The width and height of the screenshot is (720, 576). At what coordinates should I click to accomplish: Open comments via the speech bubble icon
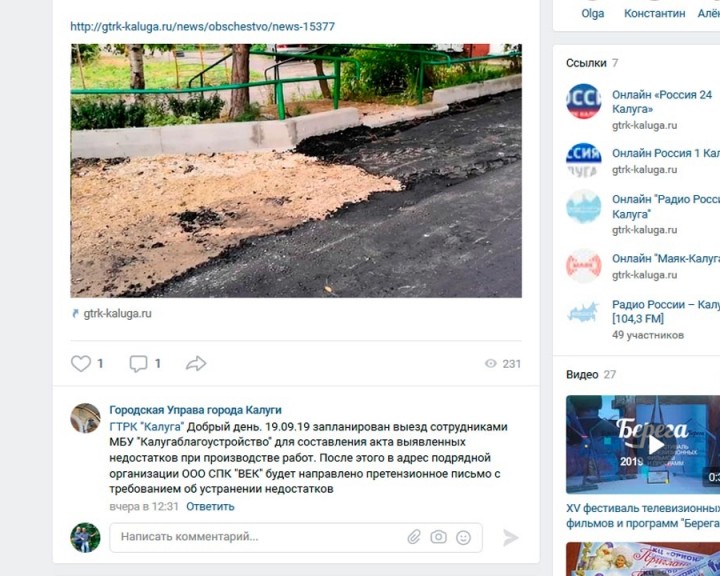[138, 364]
